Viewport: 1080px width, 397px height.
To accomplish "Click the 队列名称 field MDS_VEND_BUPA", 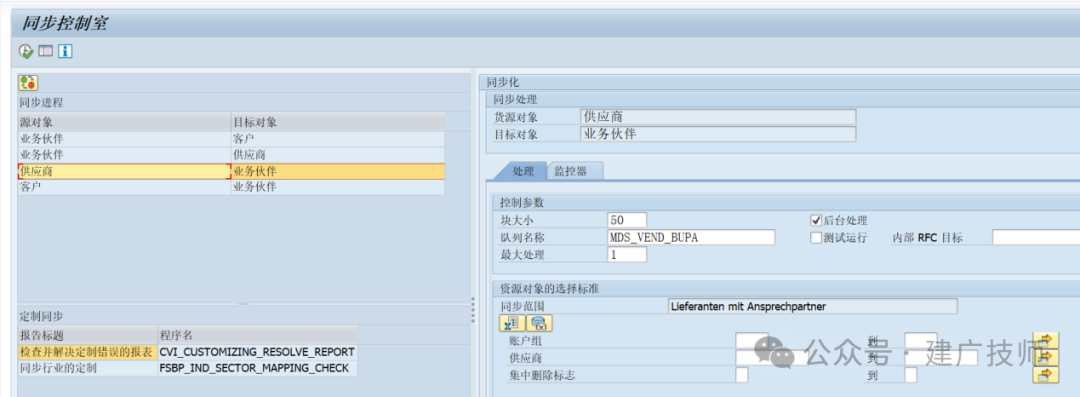I will [692, 237].
